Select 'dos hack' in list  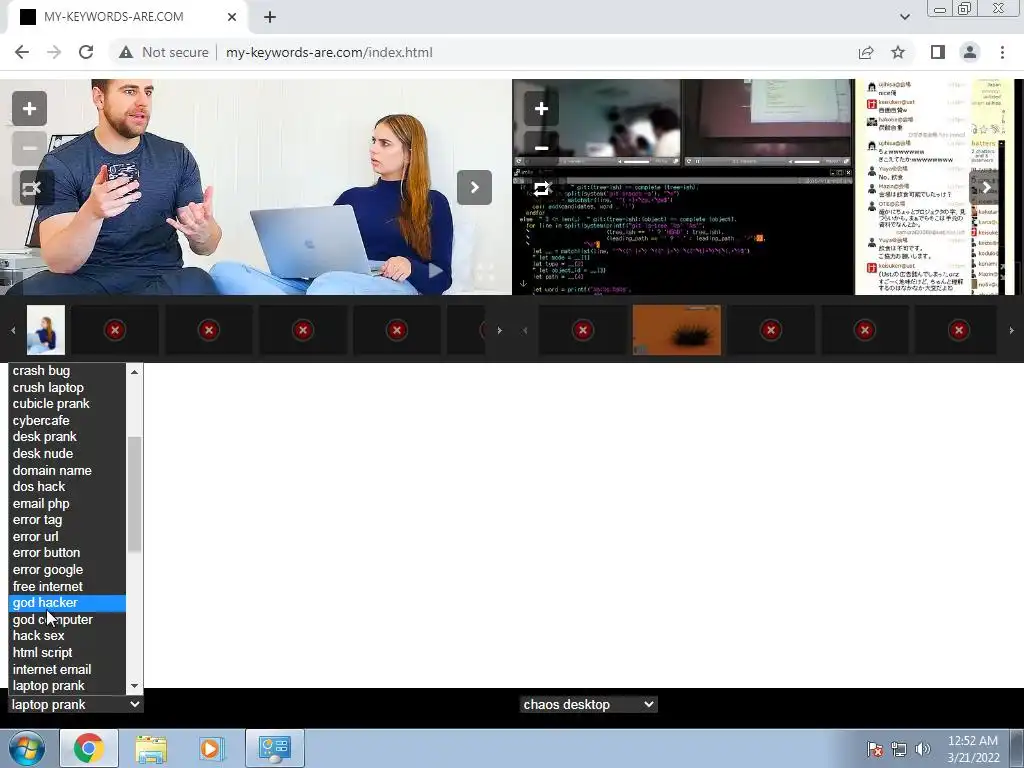[x=67, y=487]
